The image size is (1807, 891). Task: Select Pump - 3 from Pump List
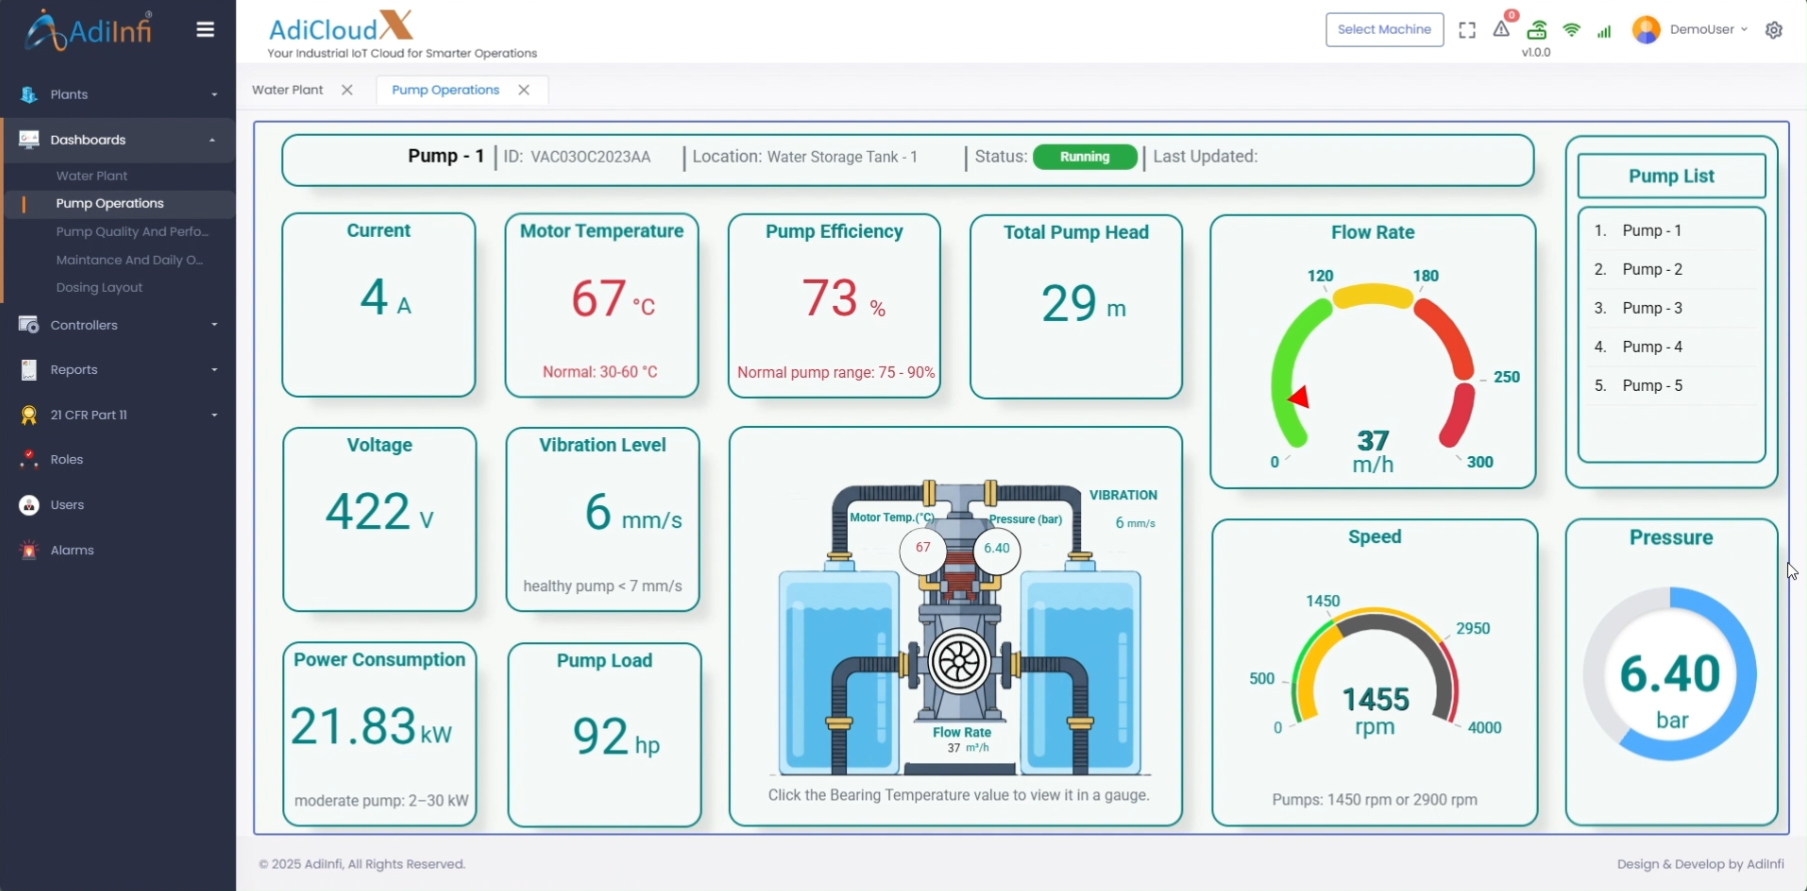point(1652,308)
